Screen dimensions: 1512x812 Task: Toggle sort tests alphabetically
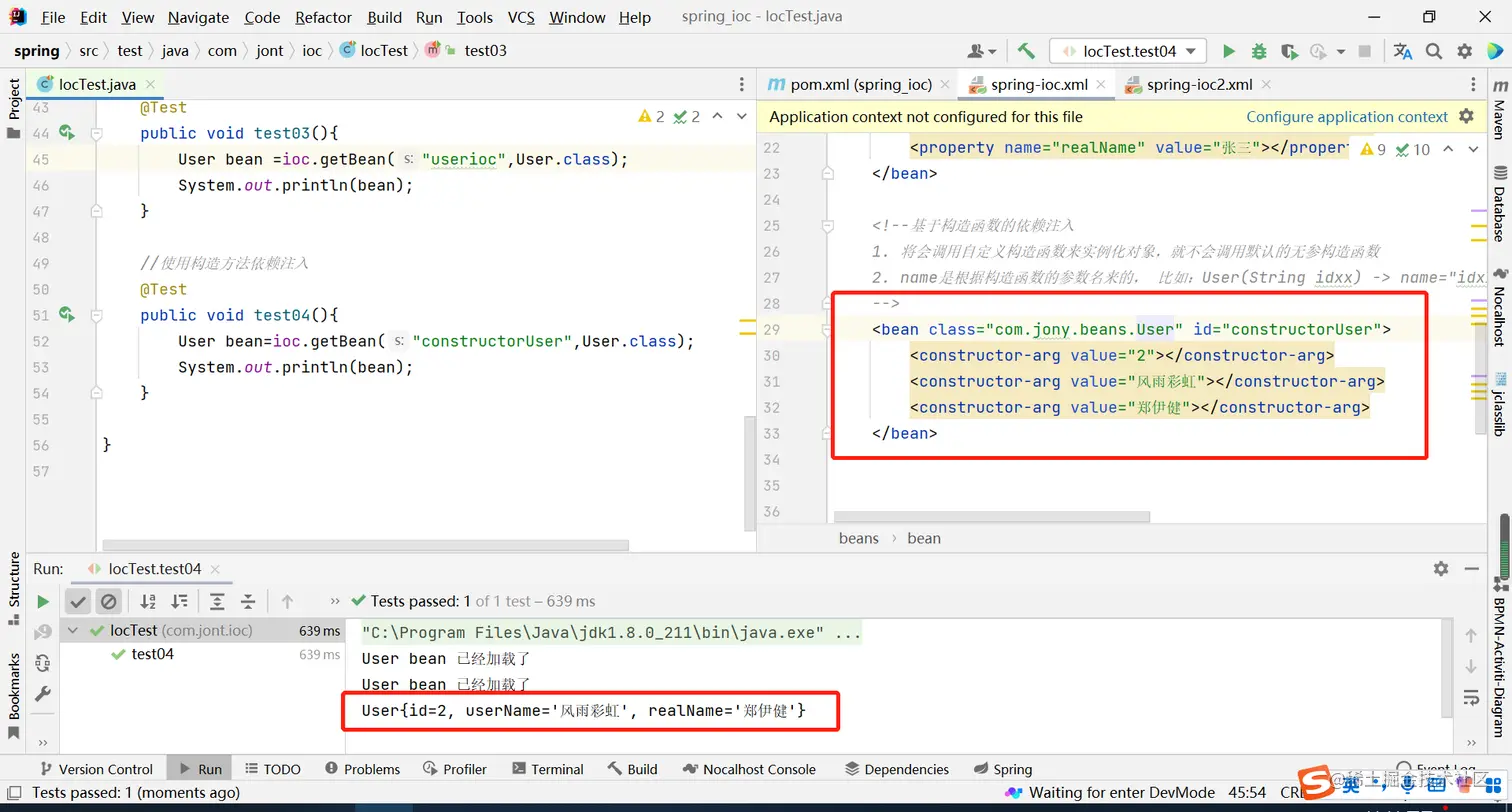click(148, 601)
